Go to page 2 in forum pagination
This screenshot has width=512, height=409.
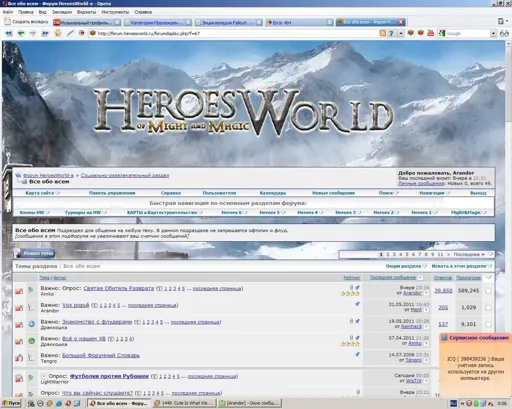coord(388,254)
